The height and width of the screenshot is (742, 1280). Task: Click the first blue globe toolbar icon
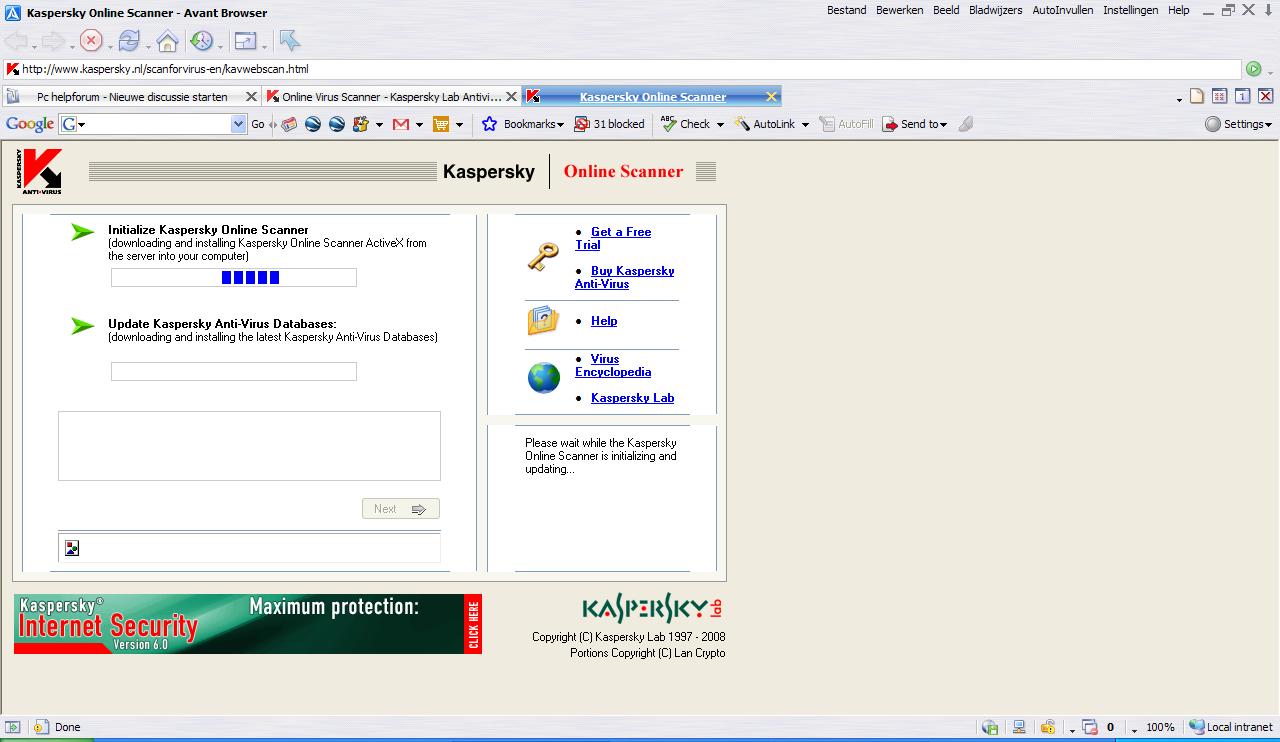[x=313, y=124]
